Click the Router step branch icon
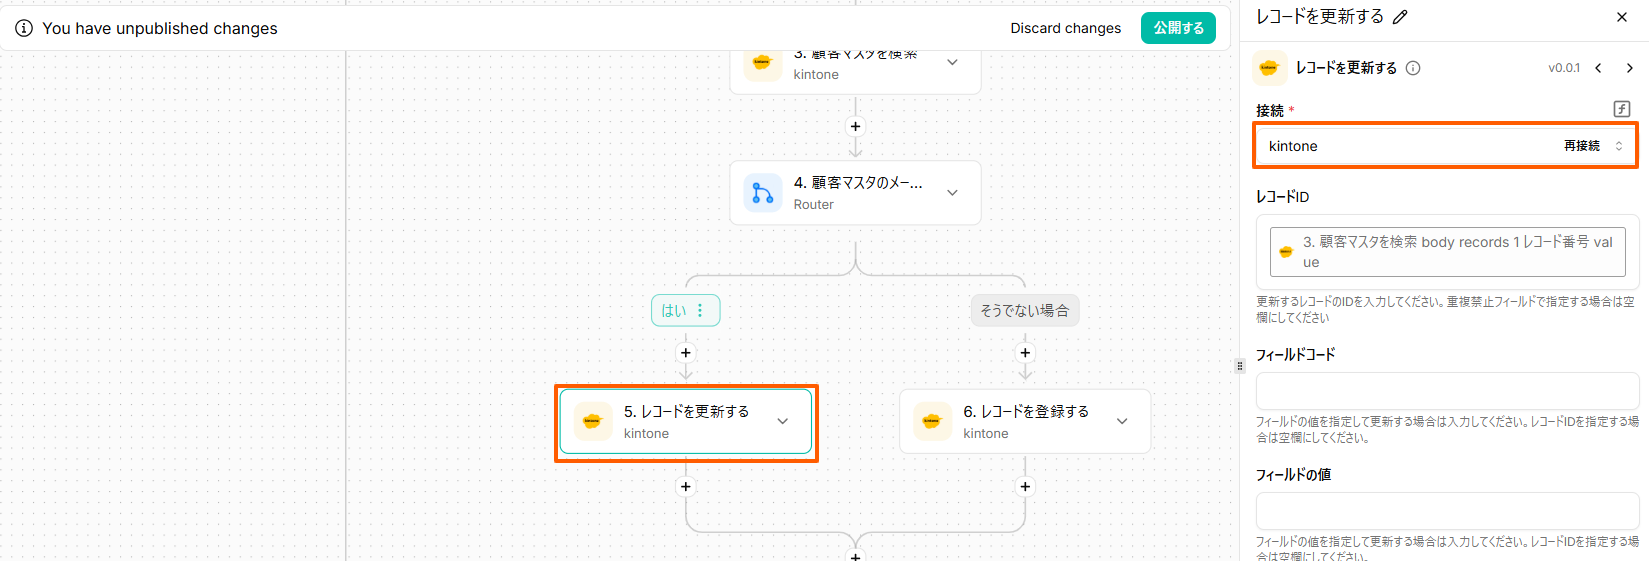This screenshot has height=561, width=1649. [x=763, y=193]
